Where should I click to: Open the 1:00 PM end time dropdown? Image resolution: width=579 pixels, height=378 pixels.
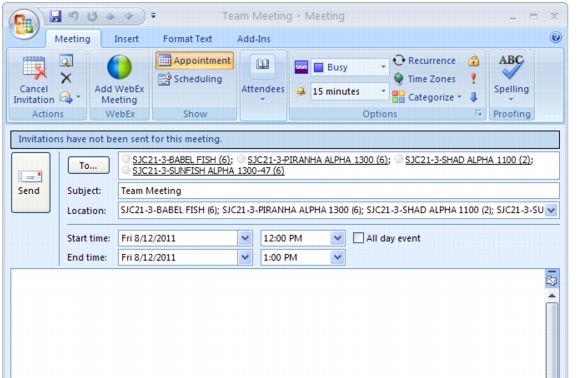338,258
